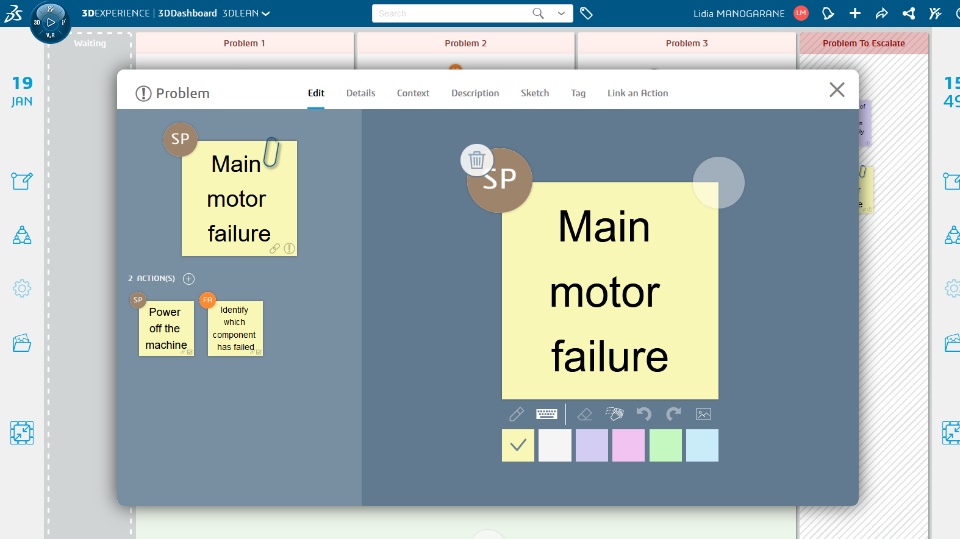The width and height of the screenshot is (960, 539).
Task: Select the small 'Main motor failure' note thumbnail
Action: [239, 198]
